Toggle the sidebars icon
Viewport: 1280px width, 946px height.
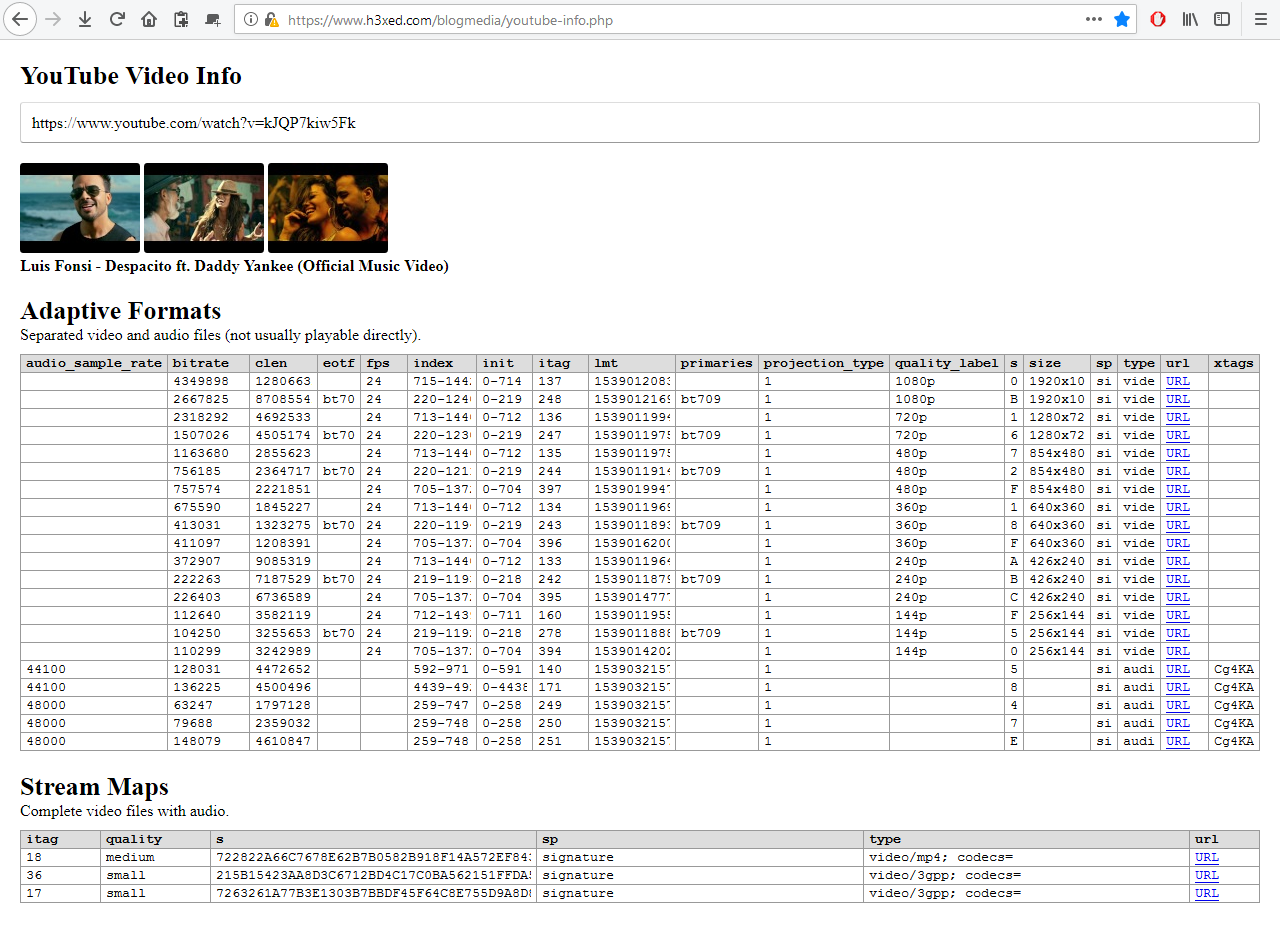point(1222,19)
